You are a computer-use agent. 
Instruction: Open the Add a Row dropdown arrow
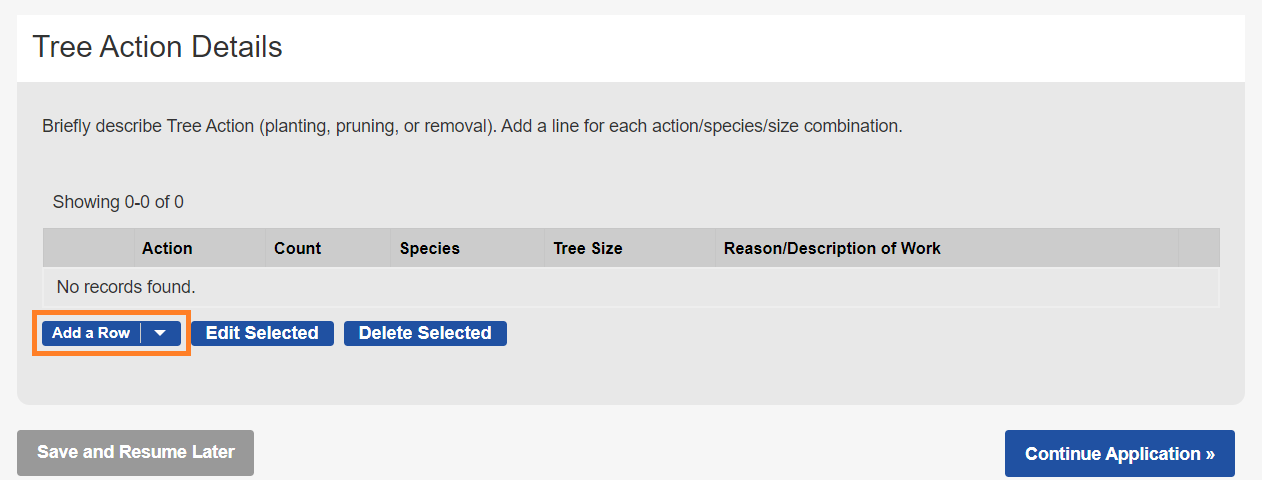(161, 333)
